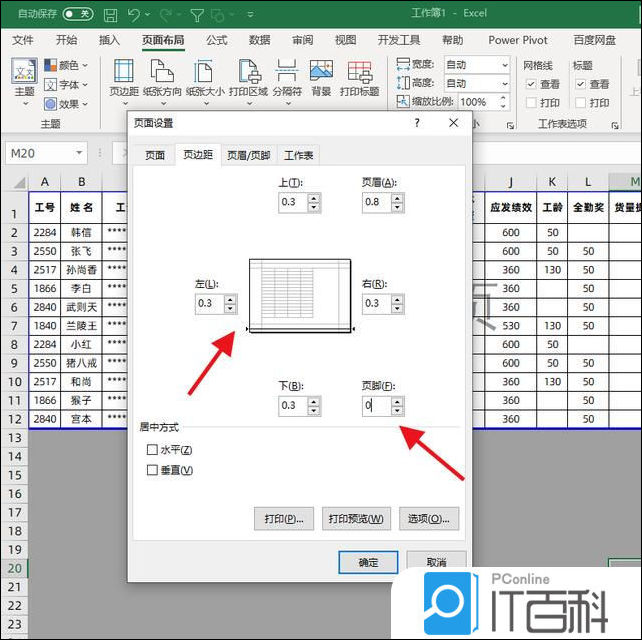Uncheck 网格线 查看 checkbox
Screen dimensions: 642x640
530,85
